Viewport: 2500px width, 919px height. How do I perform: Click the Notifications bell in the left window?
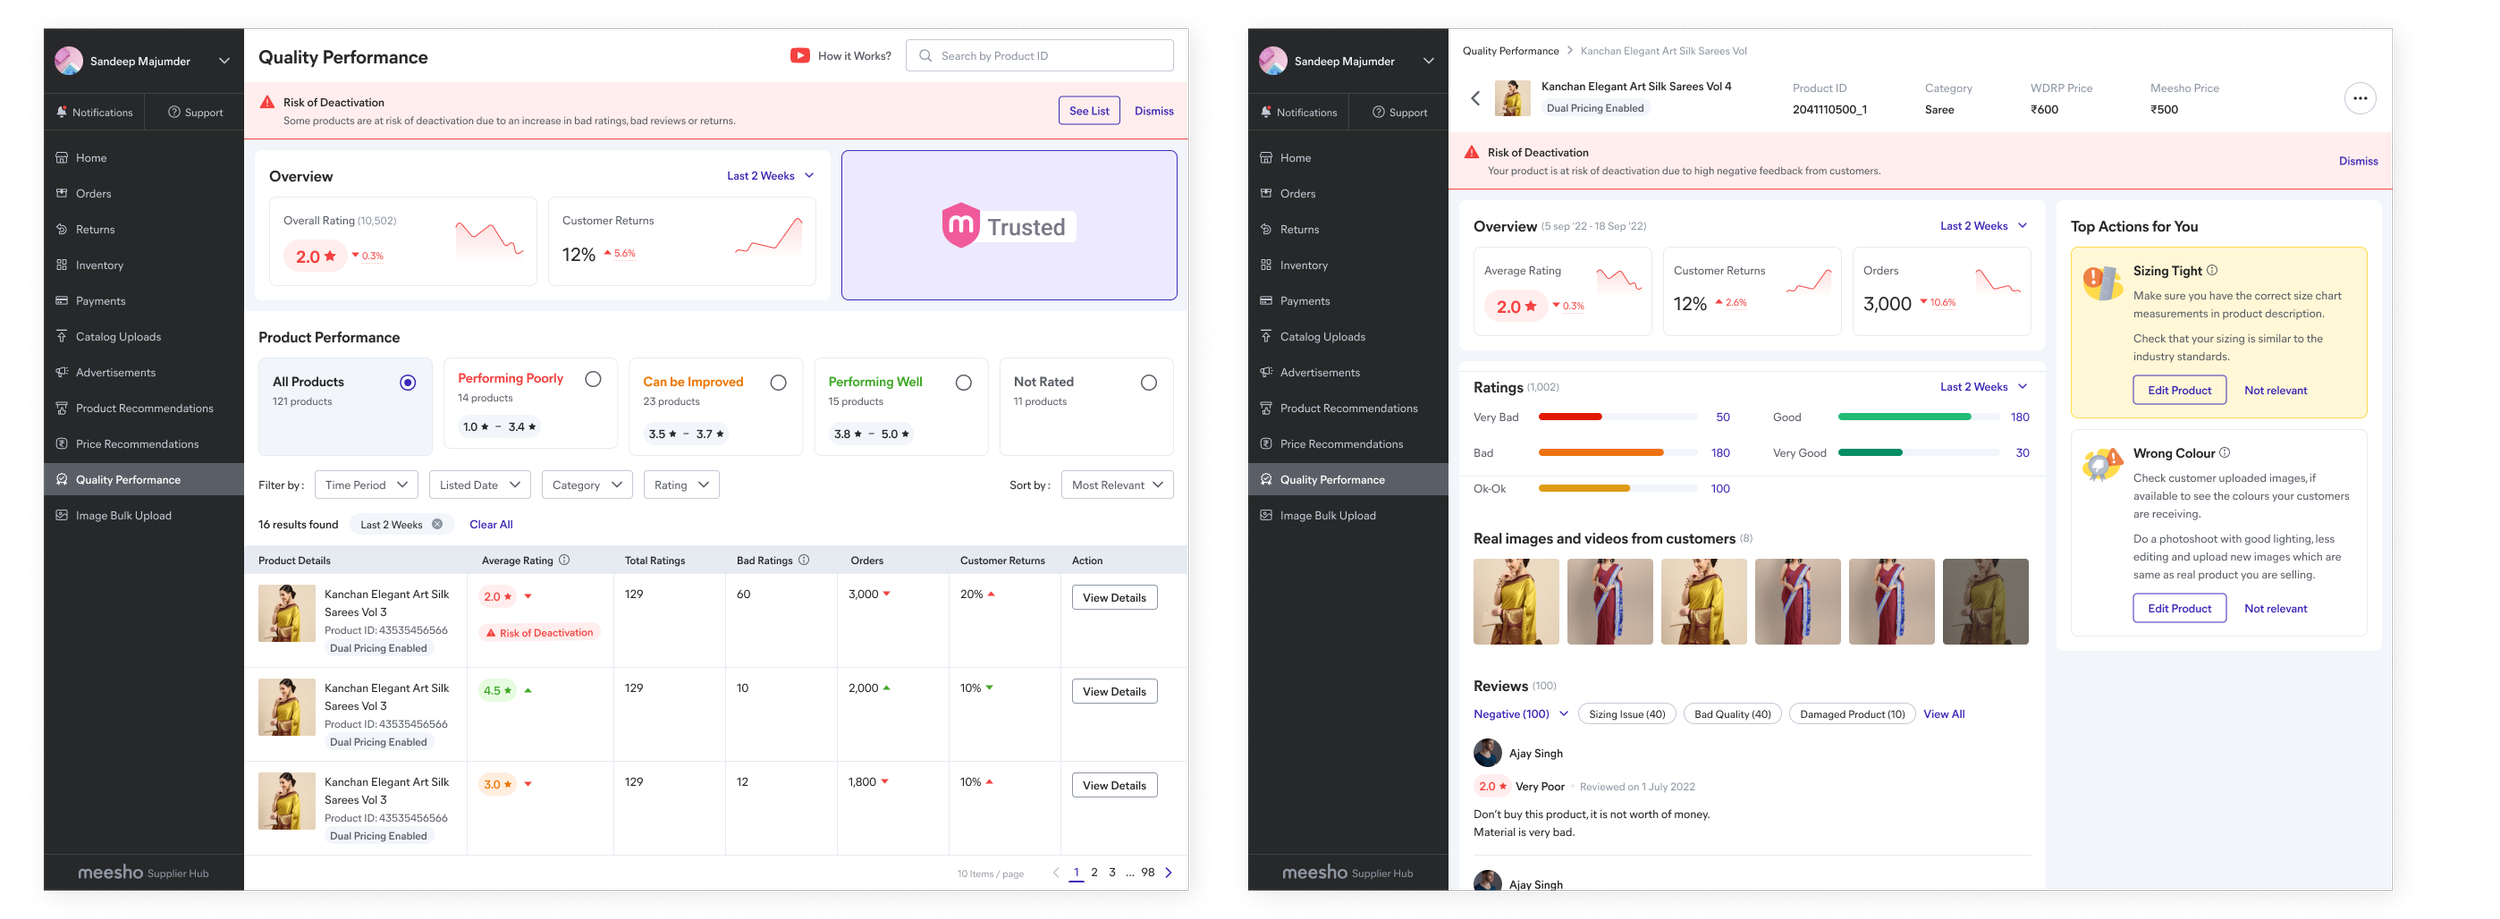(62, 112)
